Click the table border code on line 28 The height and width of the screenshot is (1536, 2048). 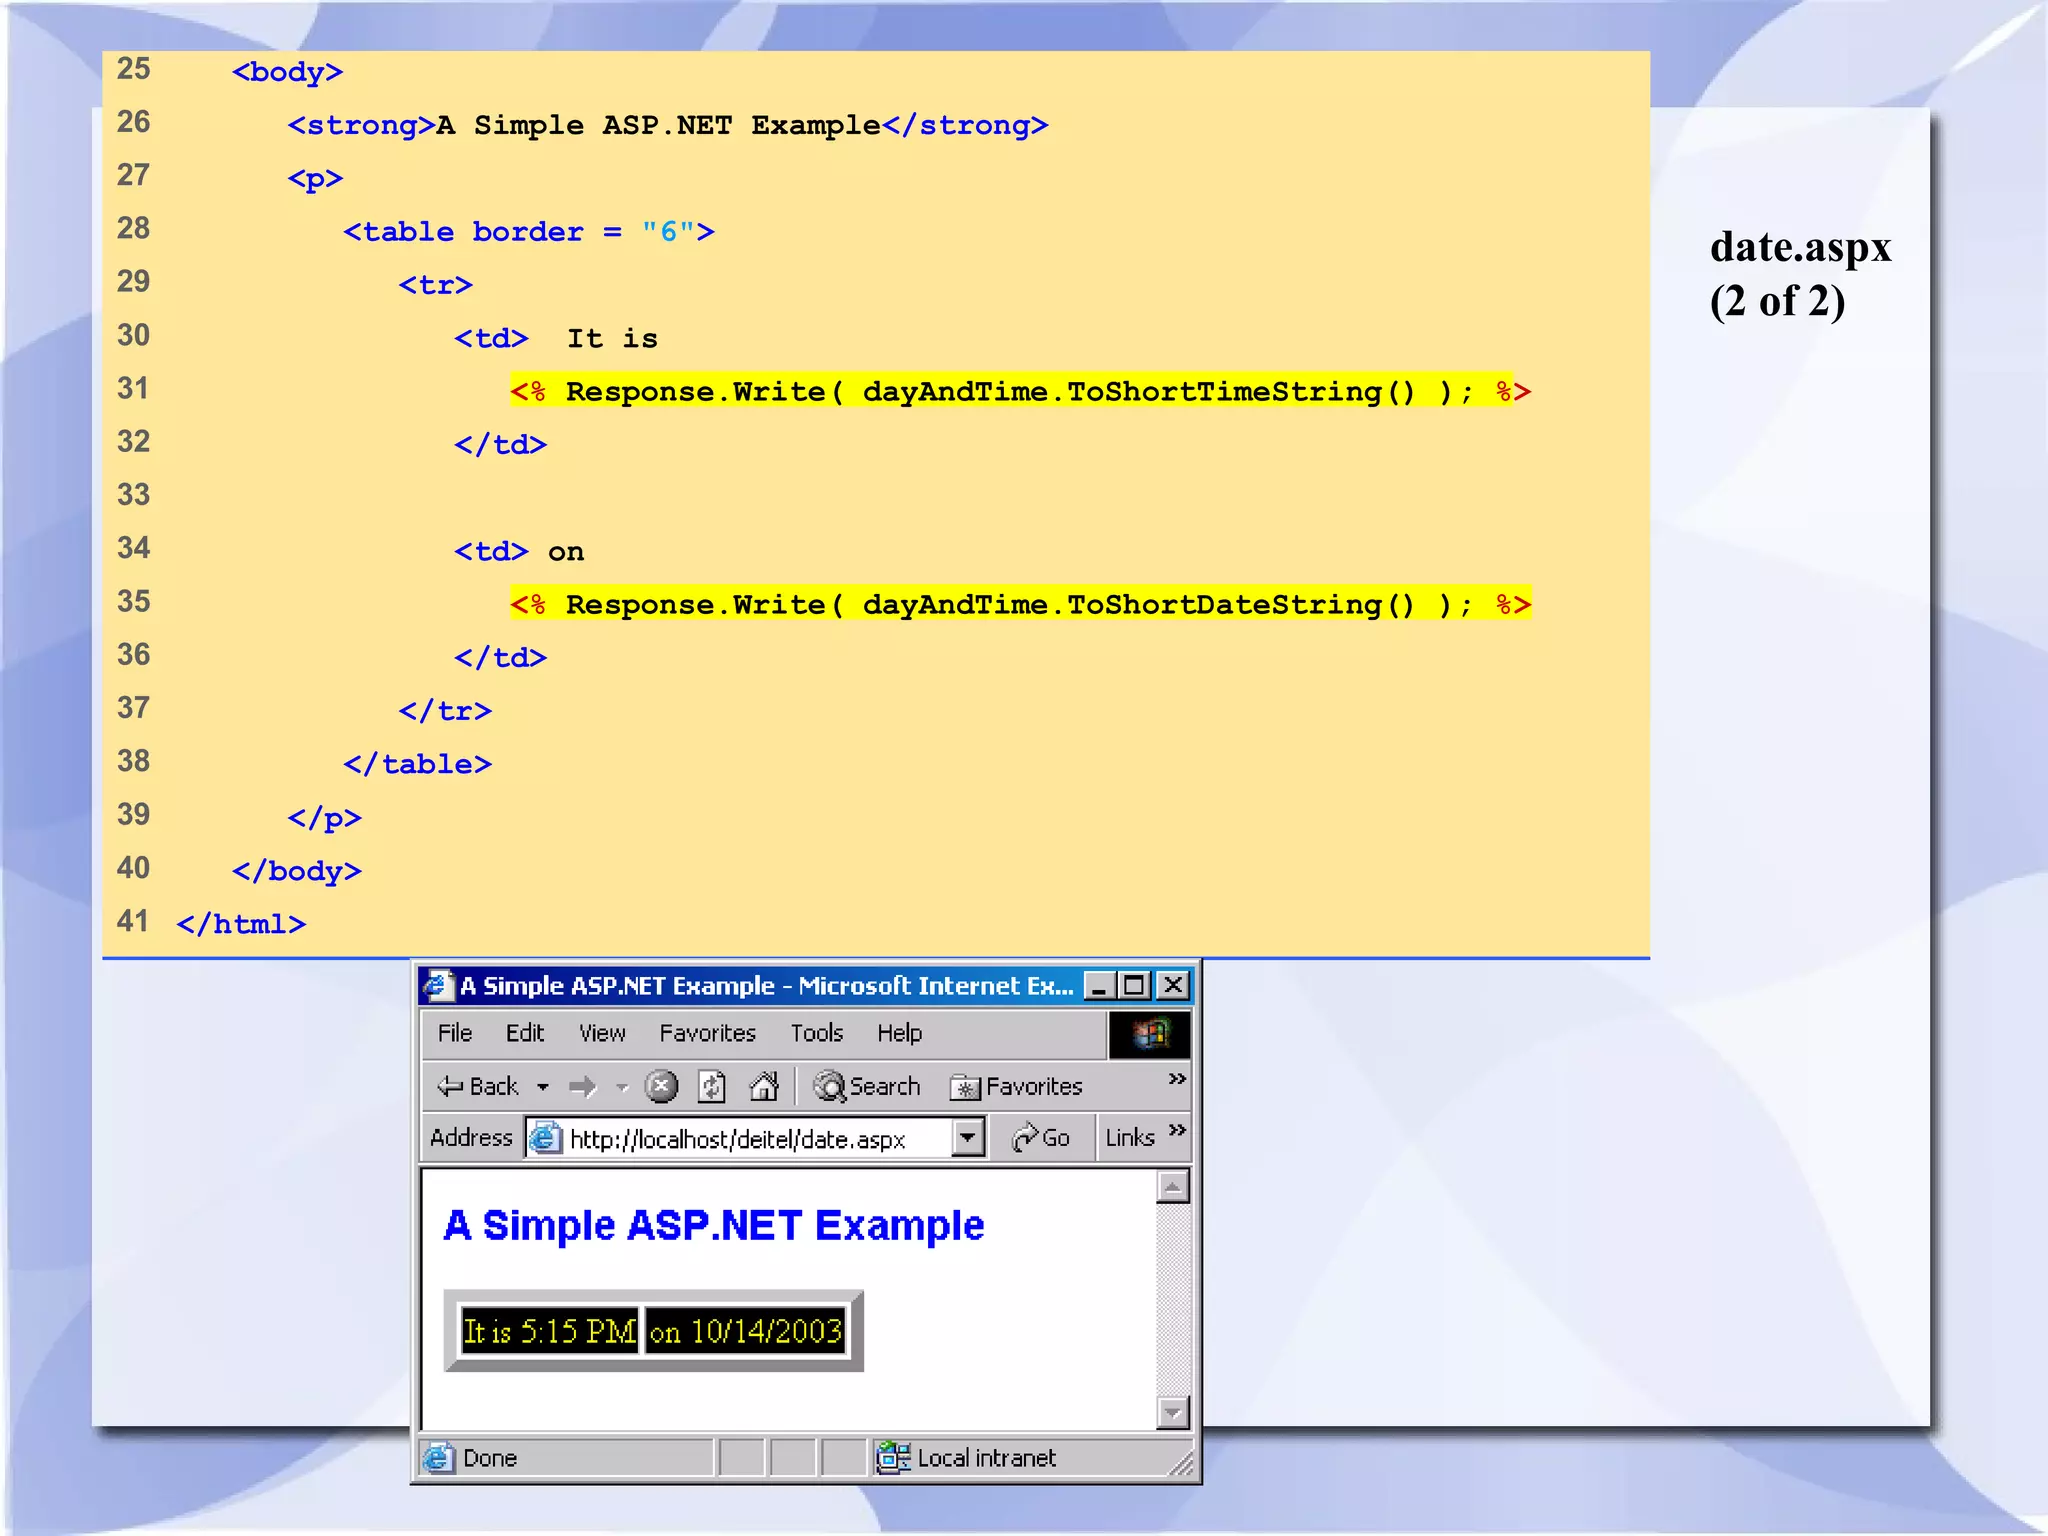[529, 232]
